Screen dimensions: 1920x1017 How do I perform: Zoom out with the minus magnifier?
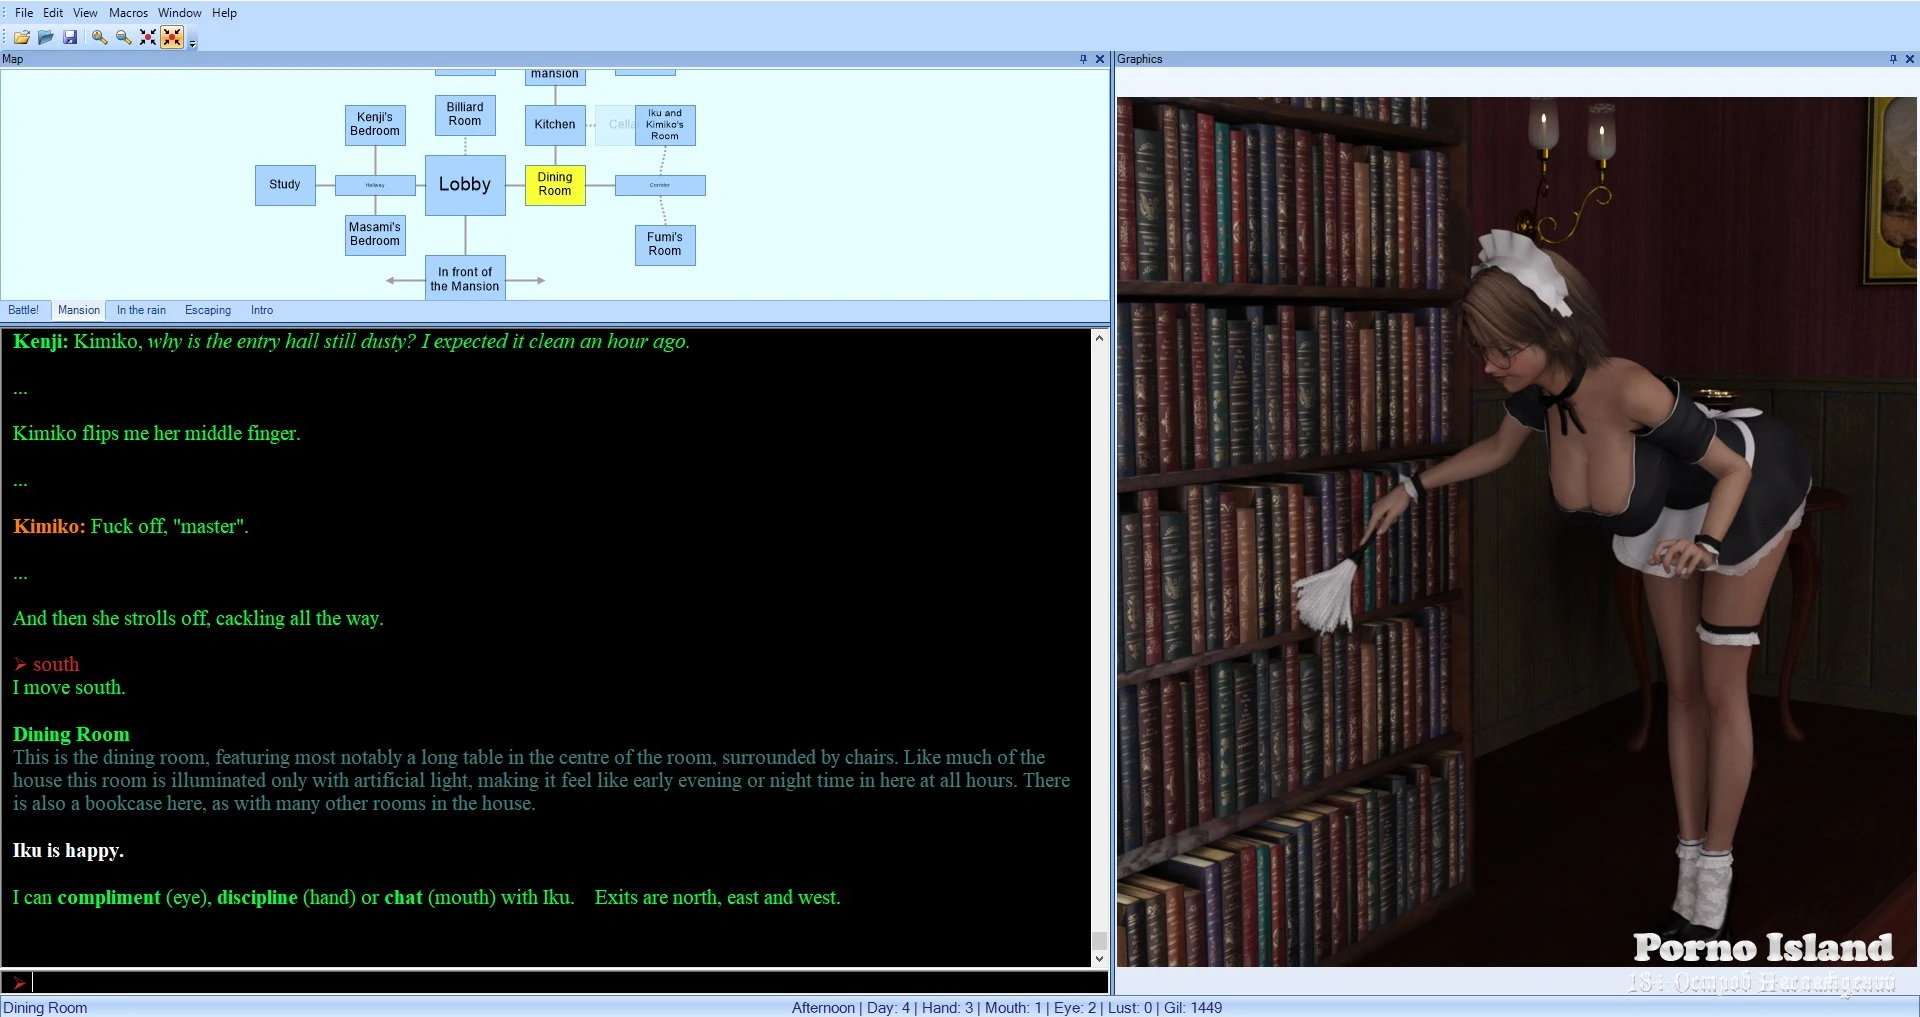(x=123, y=37)
